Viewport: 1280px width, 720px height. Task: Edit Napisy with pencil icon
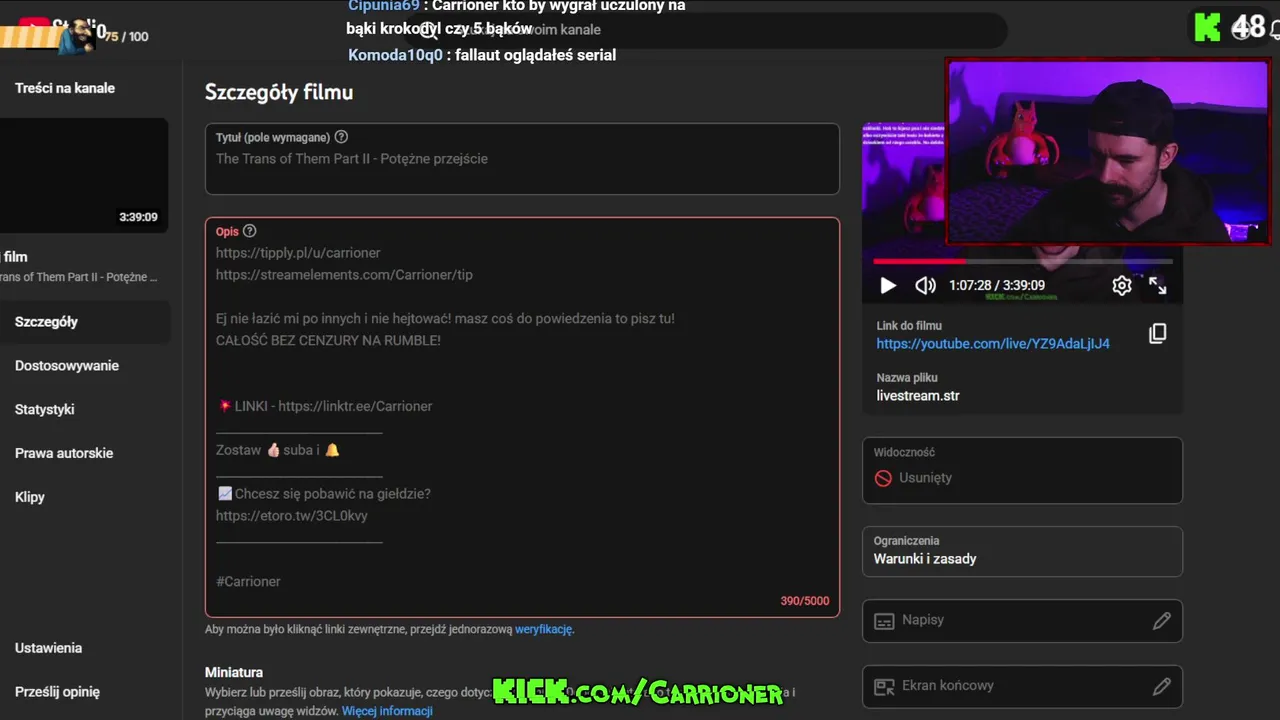[x=1161, y=621]
